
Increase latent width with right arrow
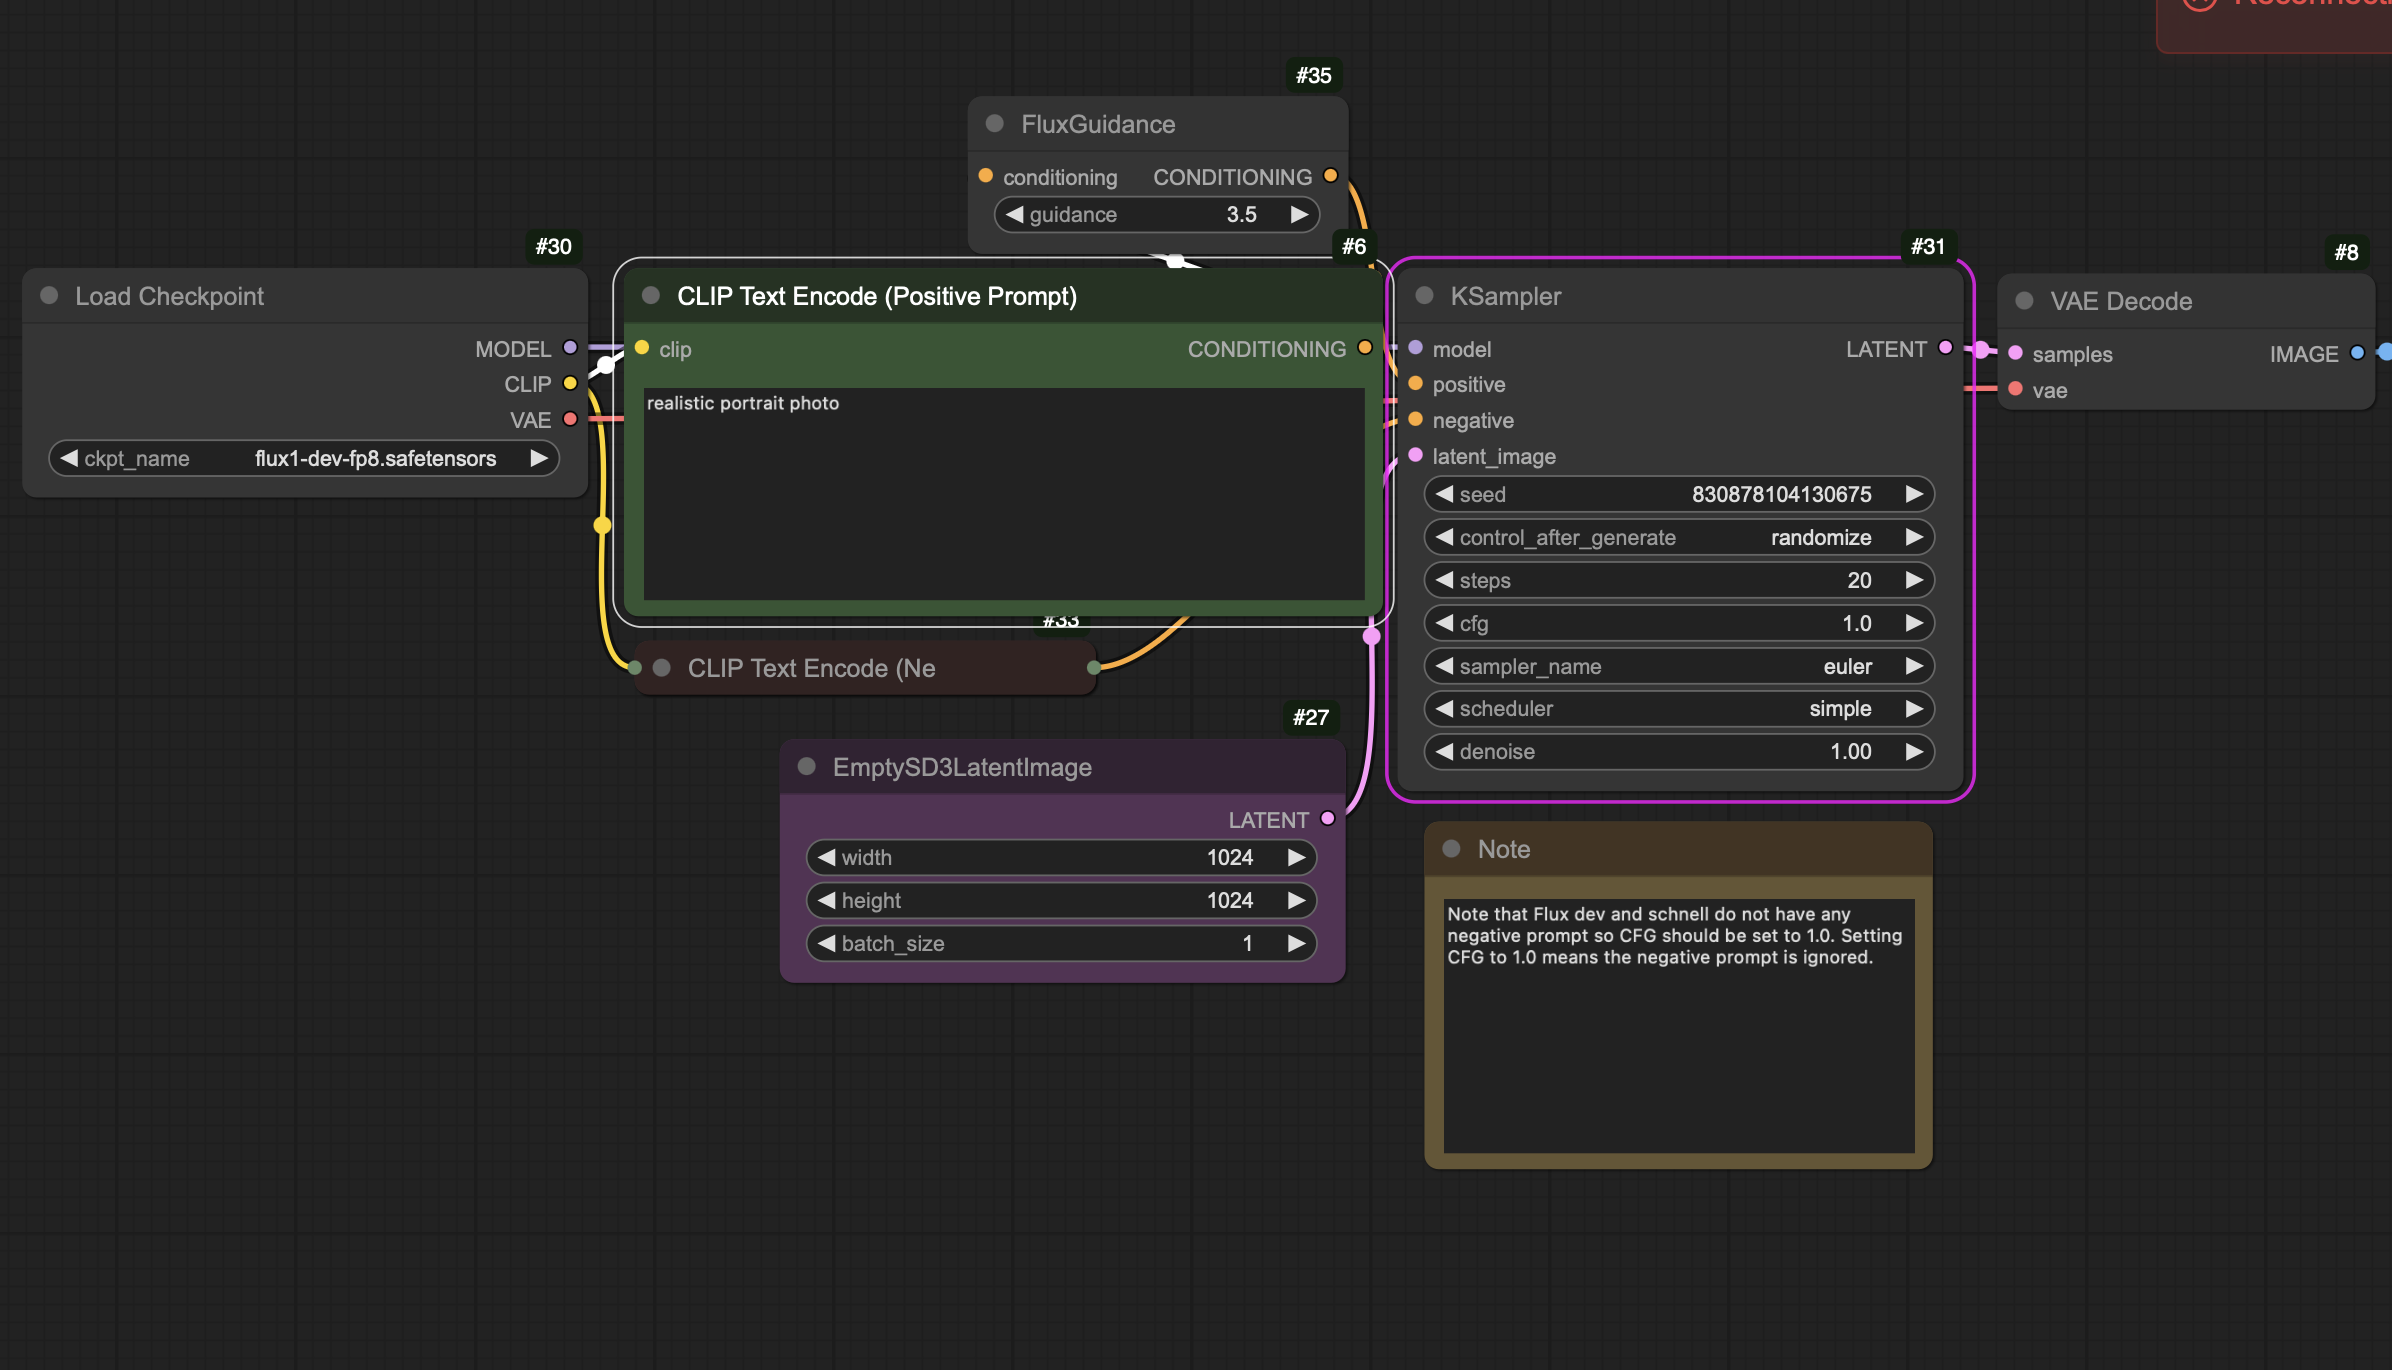(x=1296, y=858)
